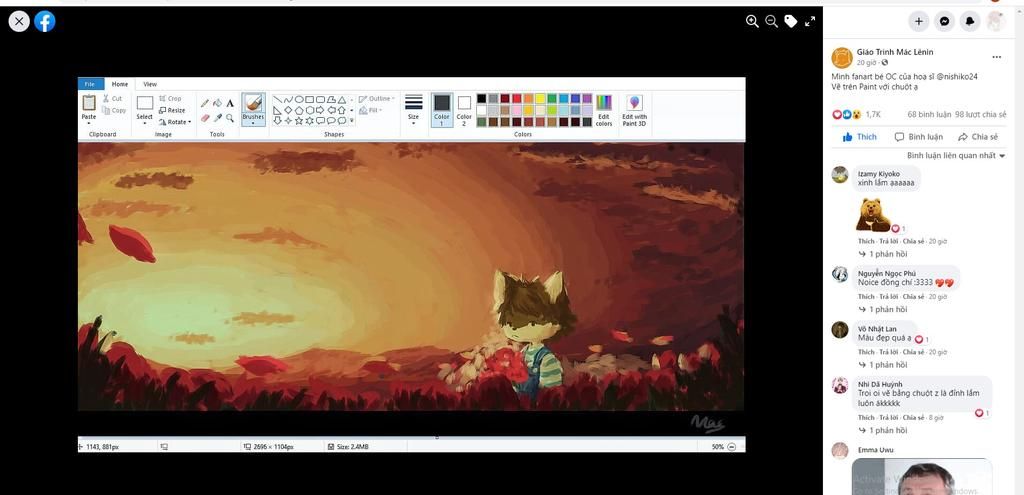Click the Chia sẻ share button

coord(978,136)
